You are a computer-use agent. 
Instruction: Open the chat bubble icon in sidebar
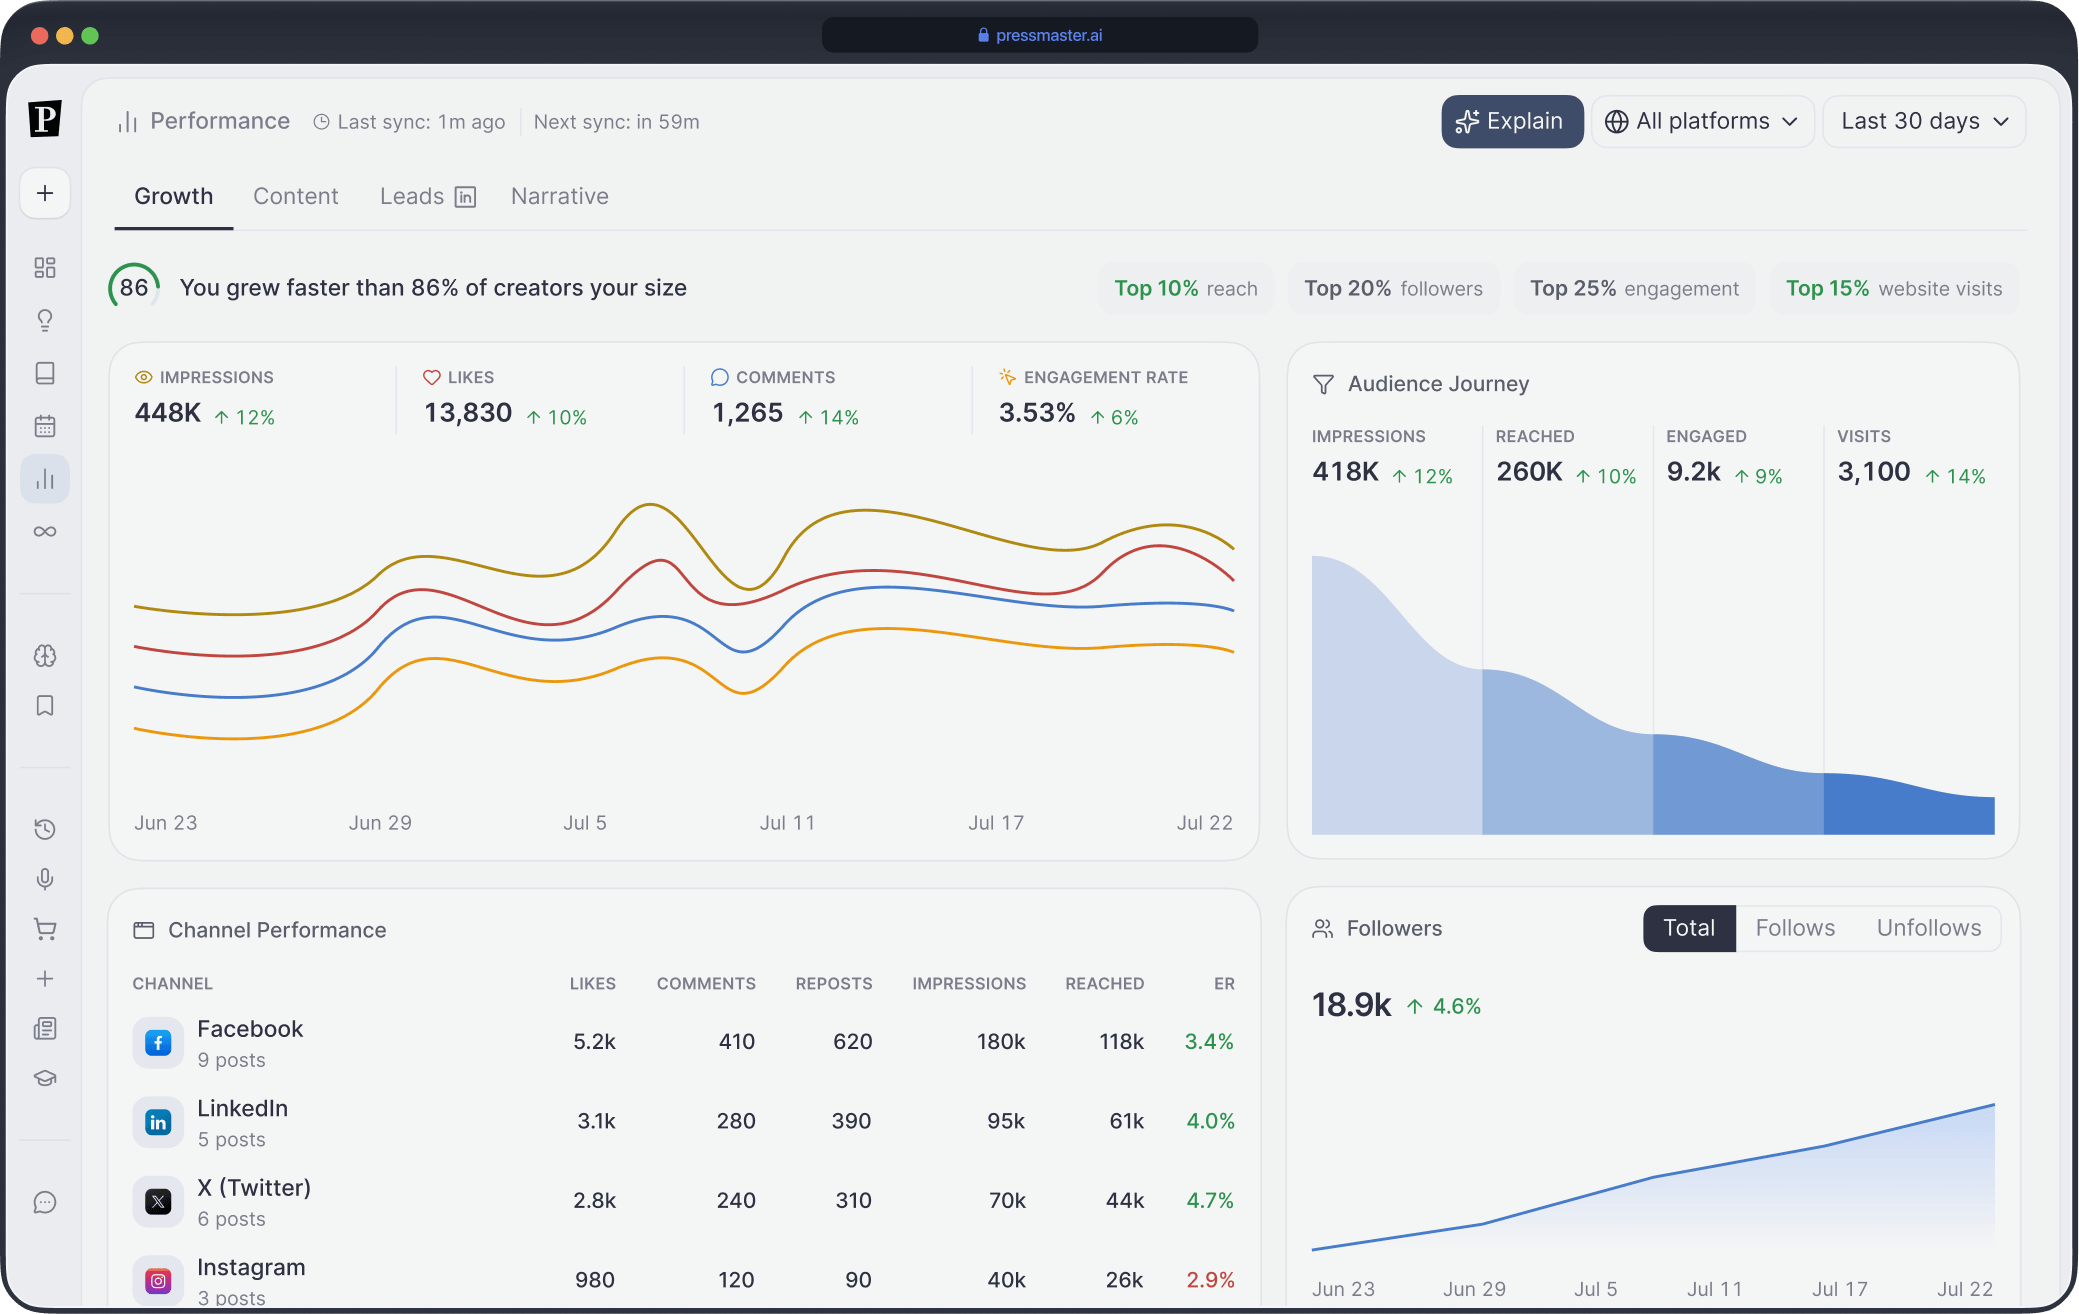click(x=45, y=1202)
